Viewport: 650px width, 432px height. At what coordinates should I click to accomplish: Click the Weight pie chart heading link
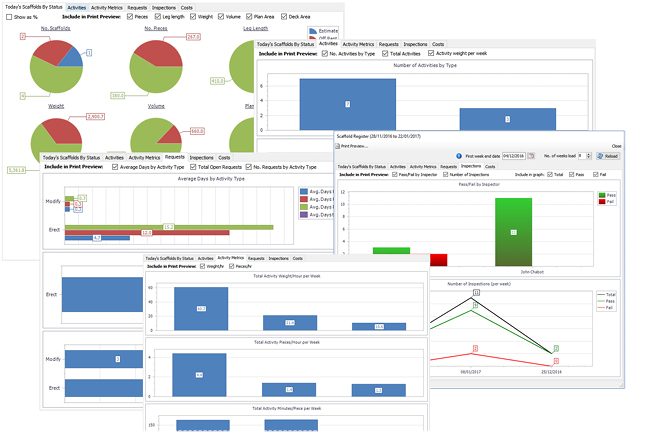coord(56,106)
